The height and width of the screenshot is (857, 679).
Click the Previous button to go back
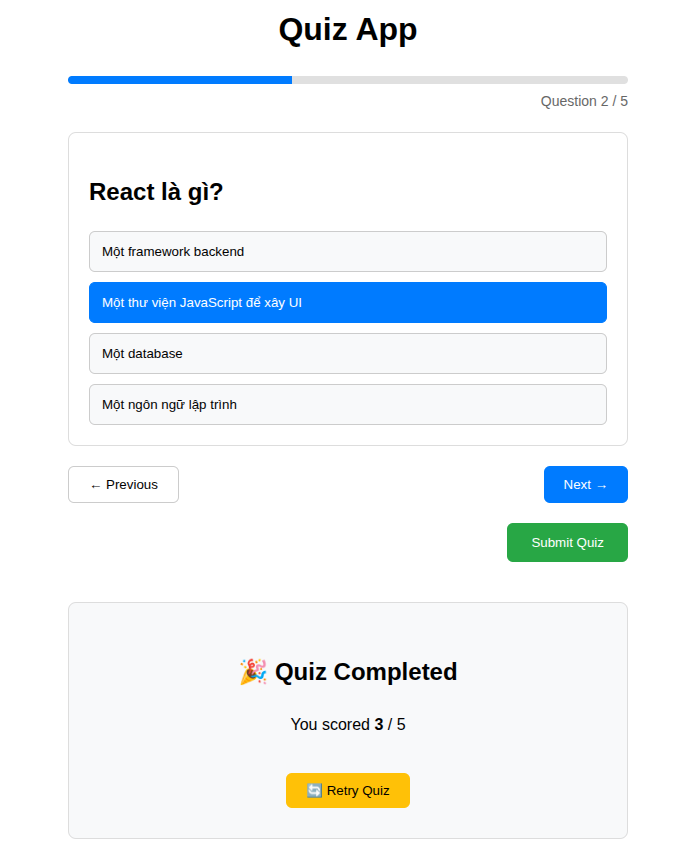[x=123, y=484]
